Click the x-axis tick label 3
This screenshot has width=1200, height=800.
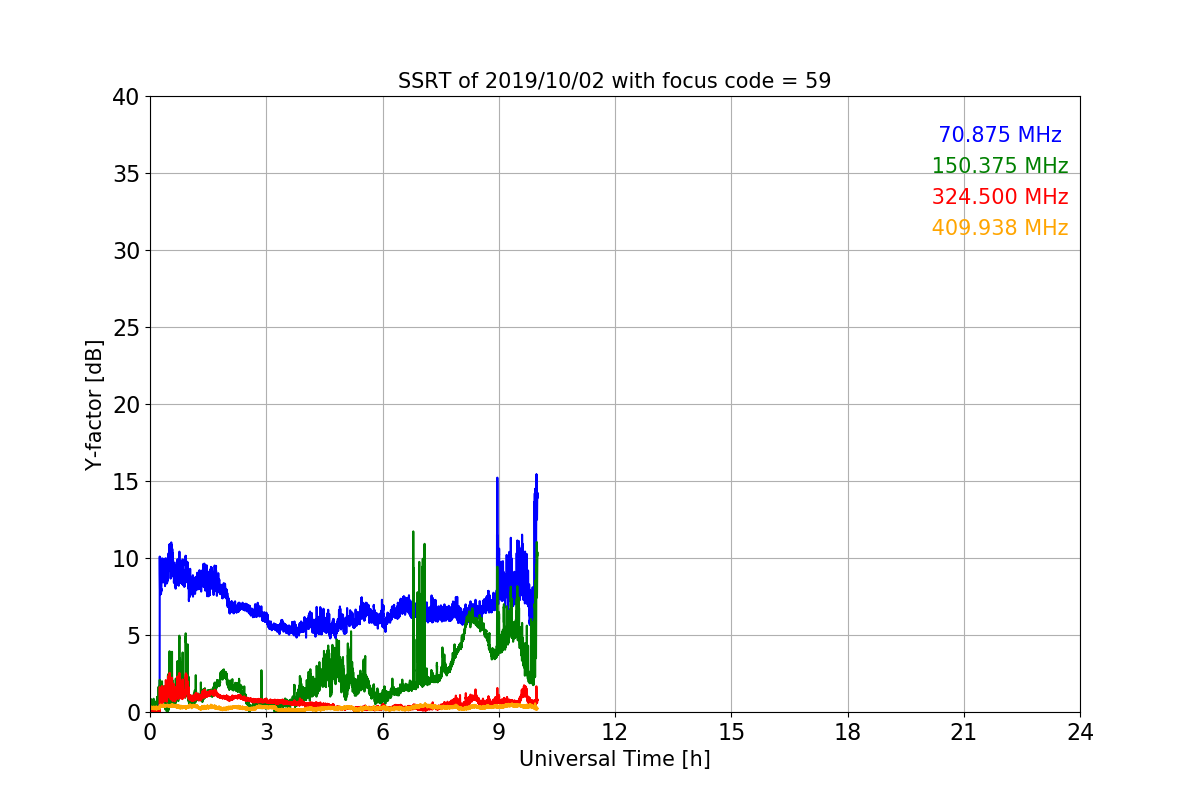click(266, 732)
